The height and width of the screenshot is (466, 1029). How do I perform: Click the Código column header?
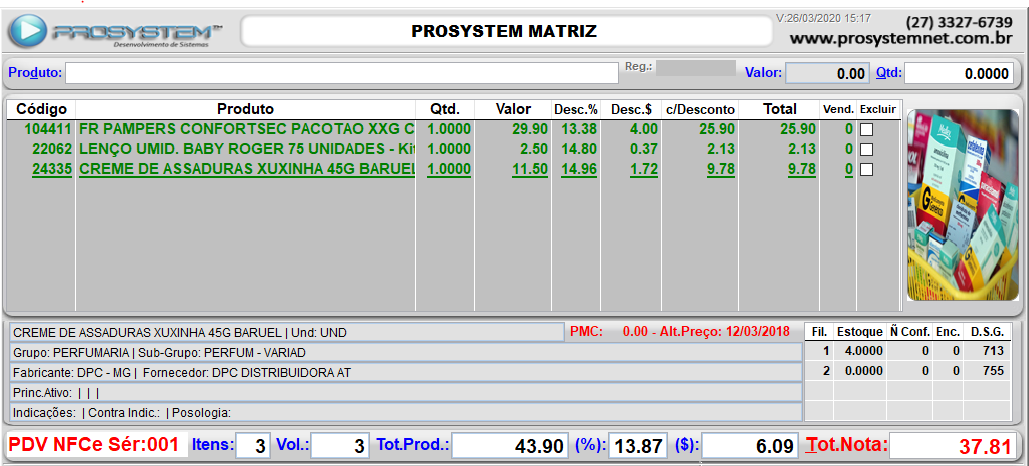(x=41, y=109)
